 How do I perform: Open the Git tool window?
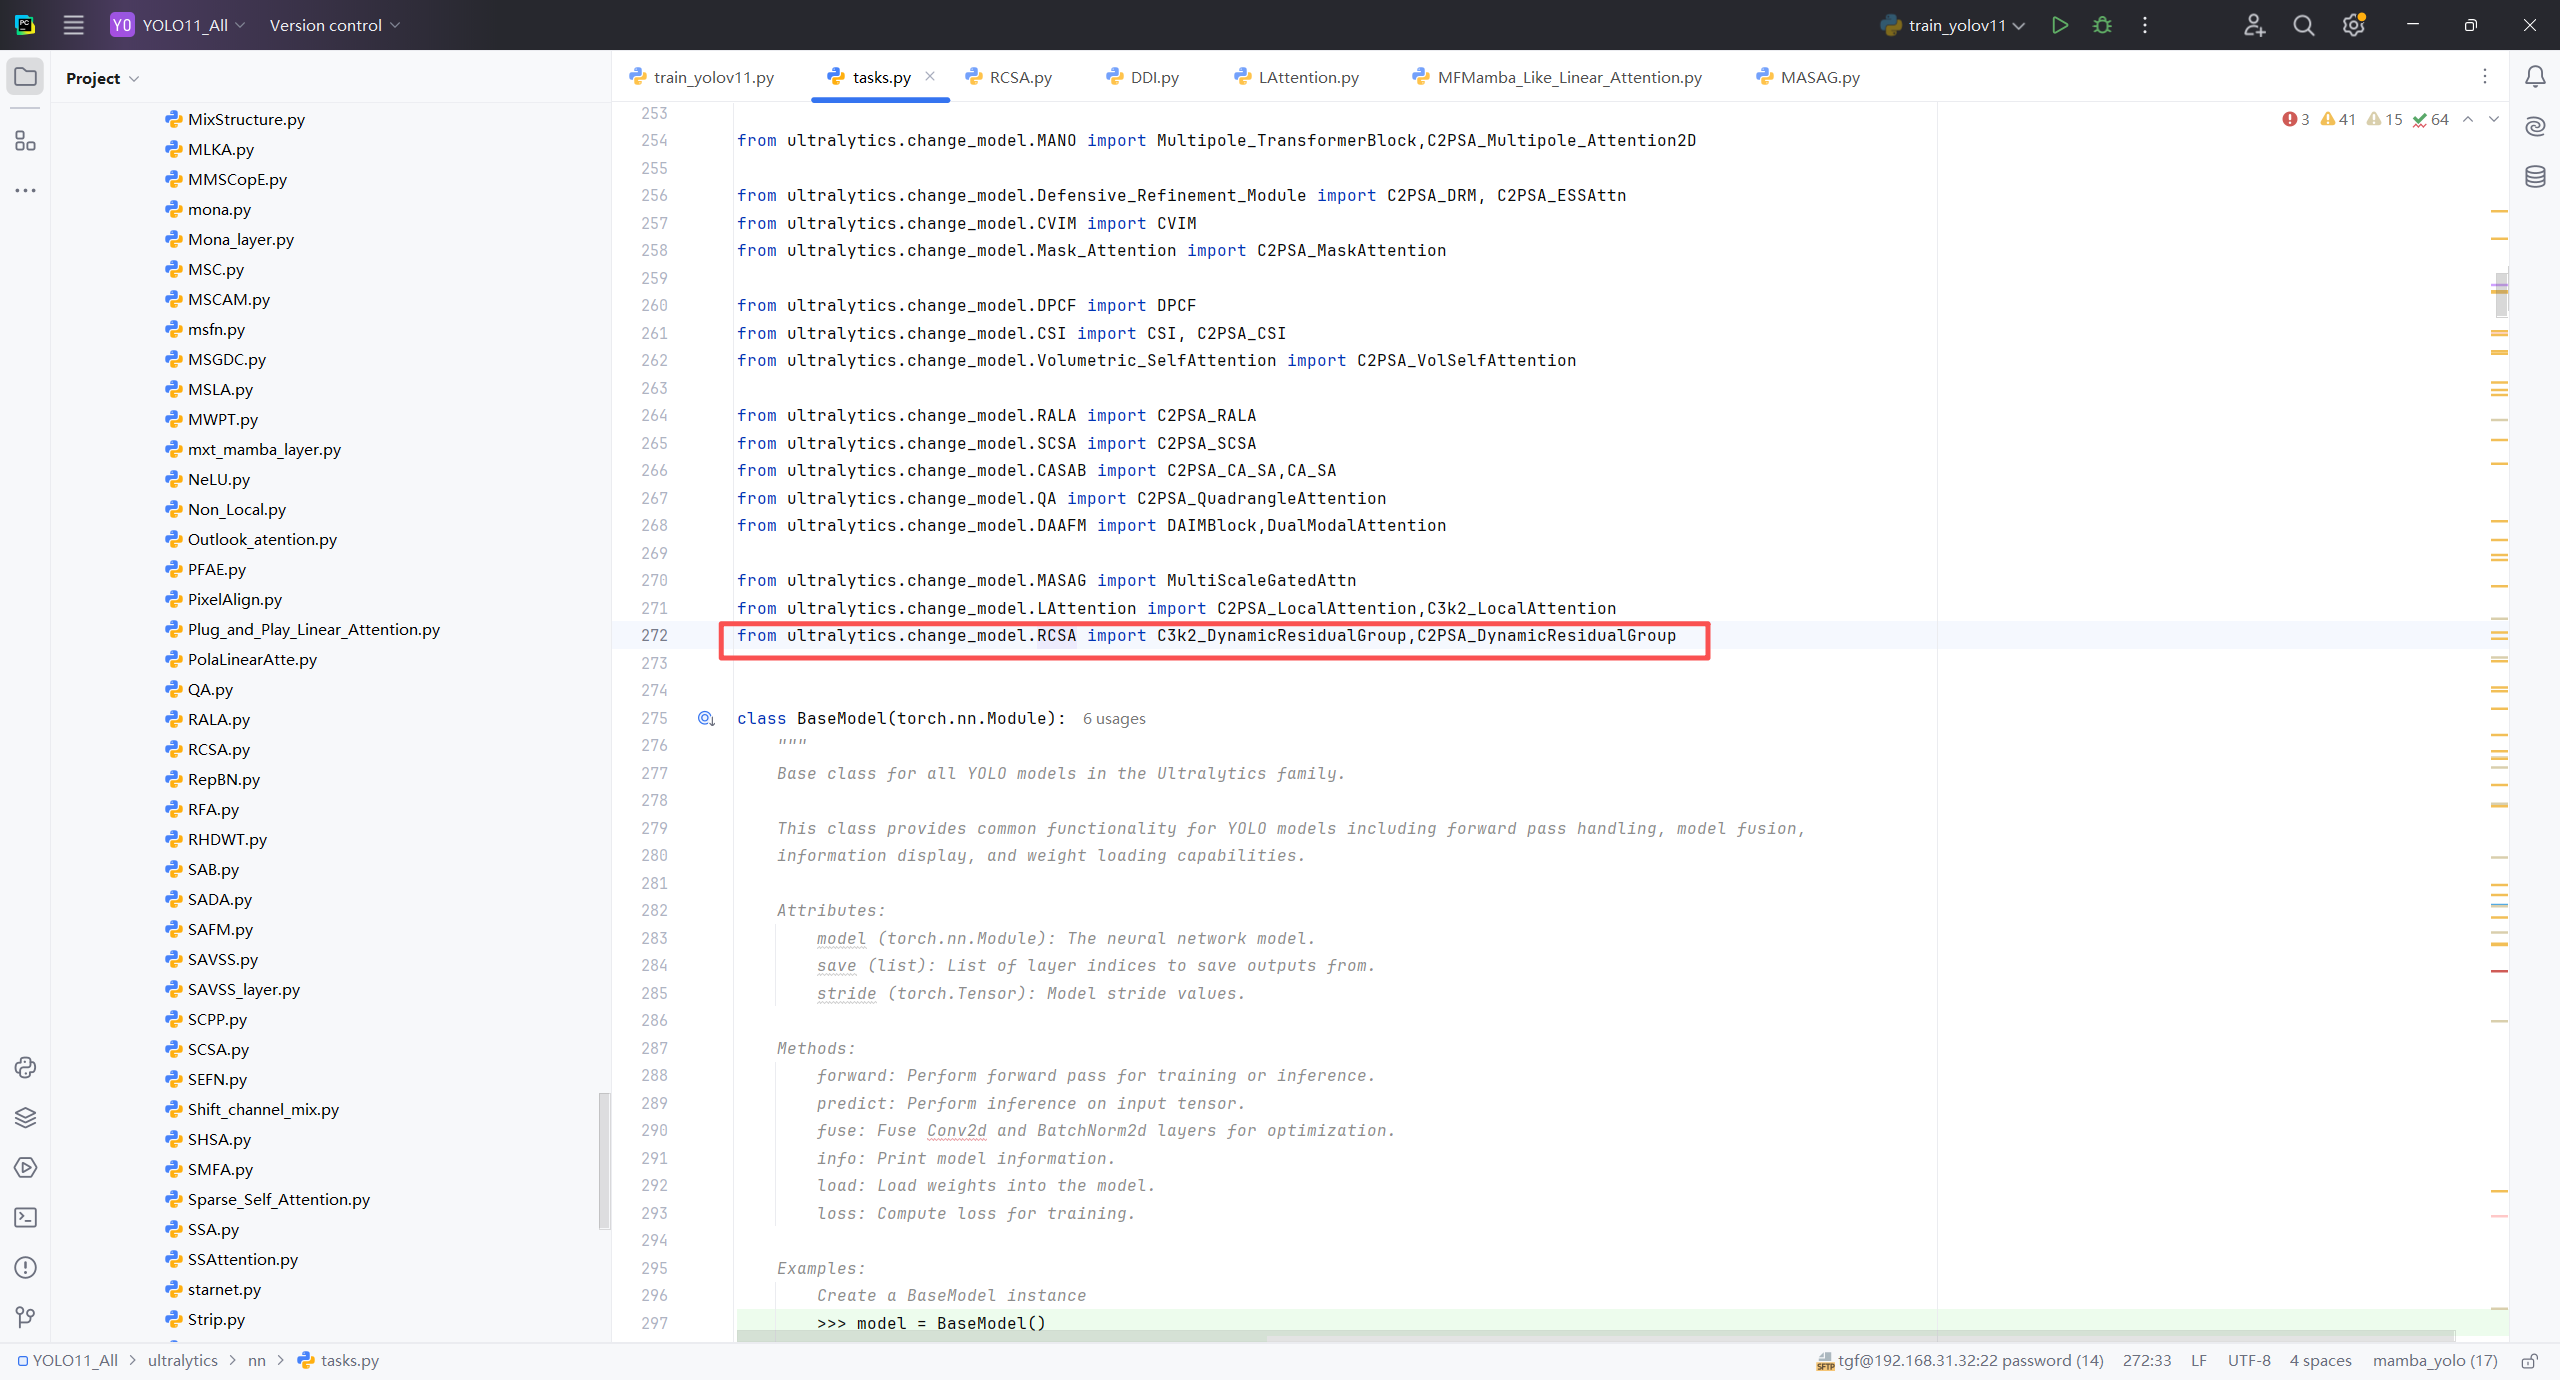25,1318
